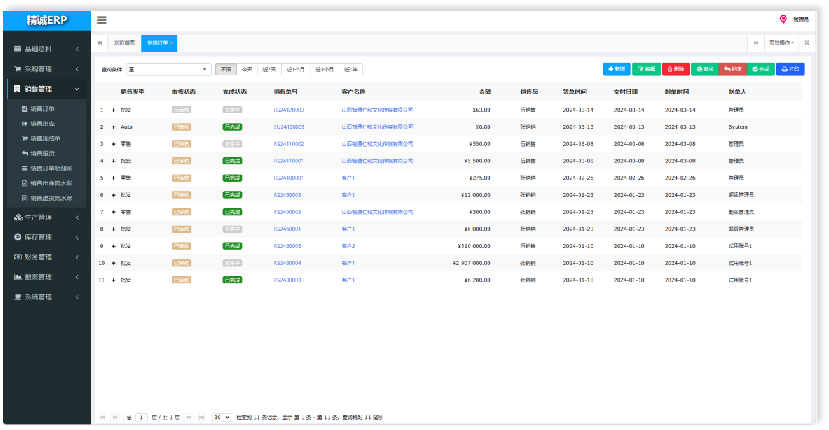Click the 精诚ERP logo
Viewport: 829px width, 430px height.
pos(47,21)
